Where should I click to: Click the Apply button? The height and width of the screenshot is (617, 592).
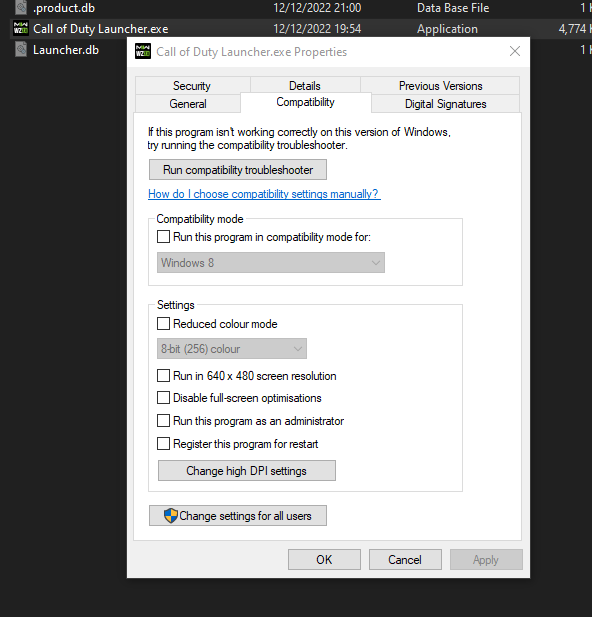tap(486, 559)
